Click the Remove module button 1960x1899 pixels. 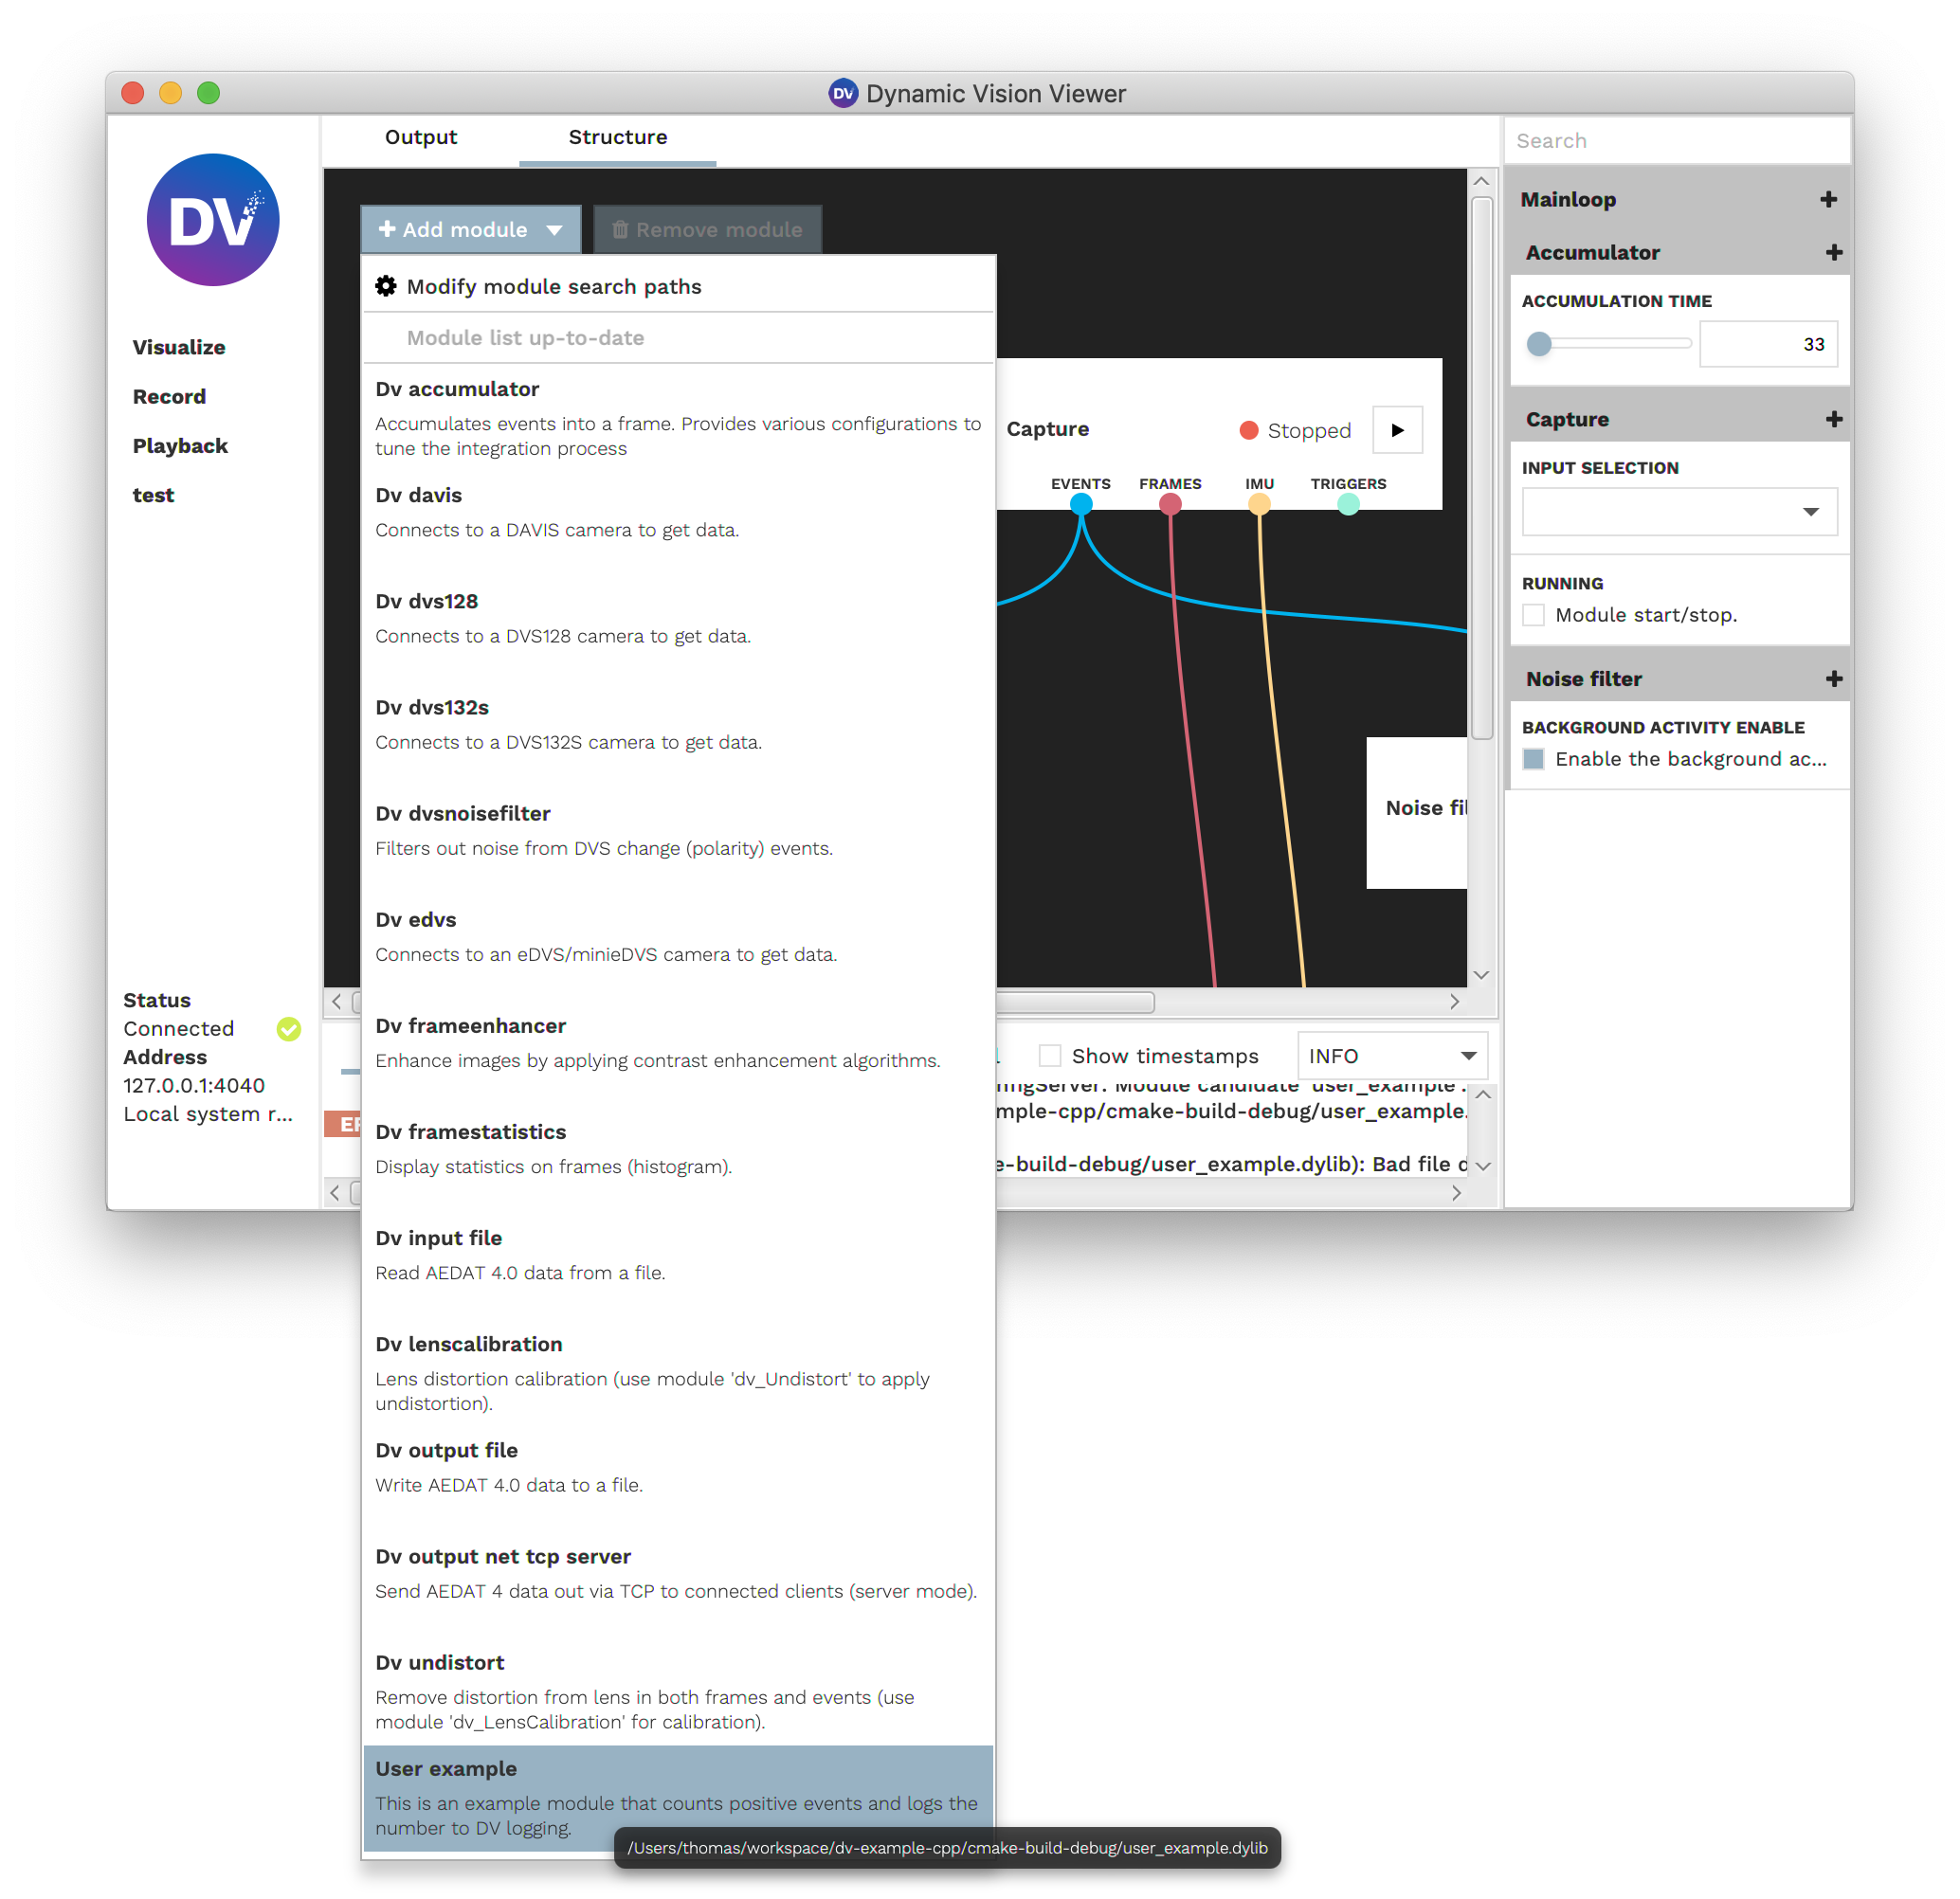[x=705, y=229]
